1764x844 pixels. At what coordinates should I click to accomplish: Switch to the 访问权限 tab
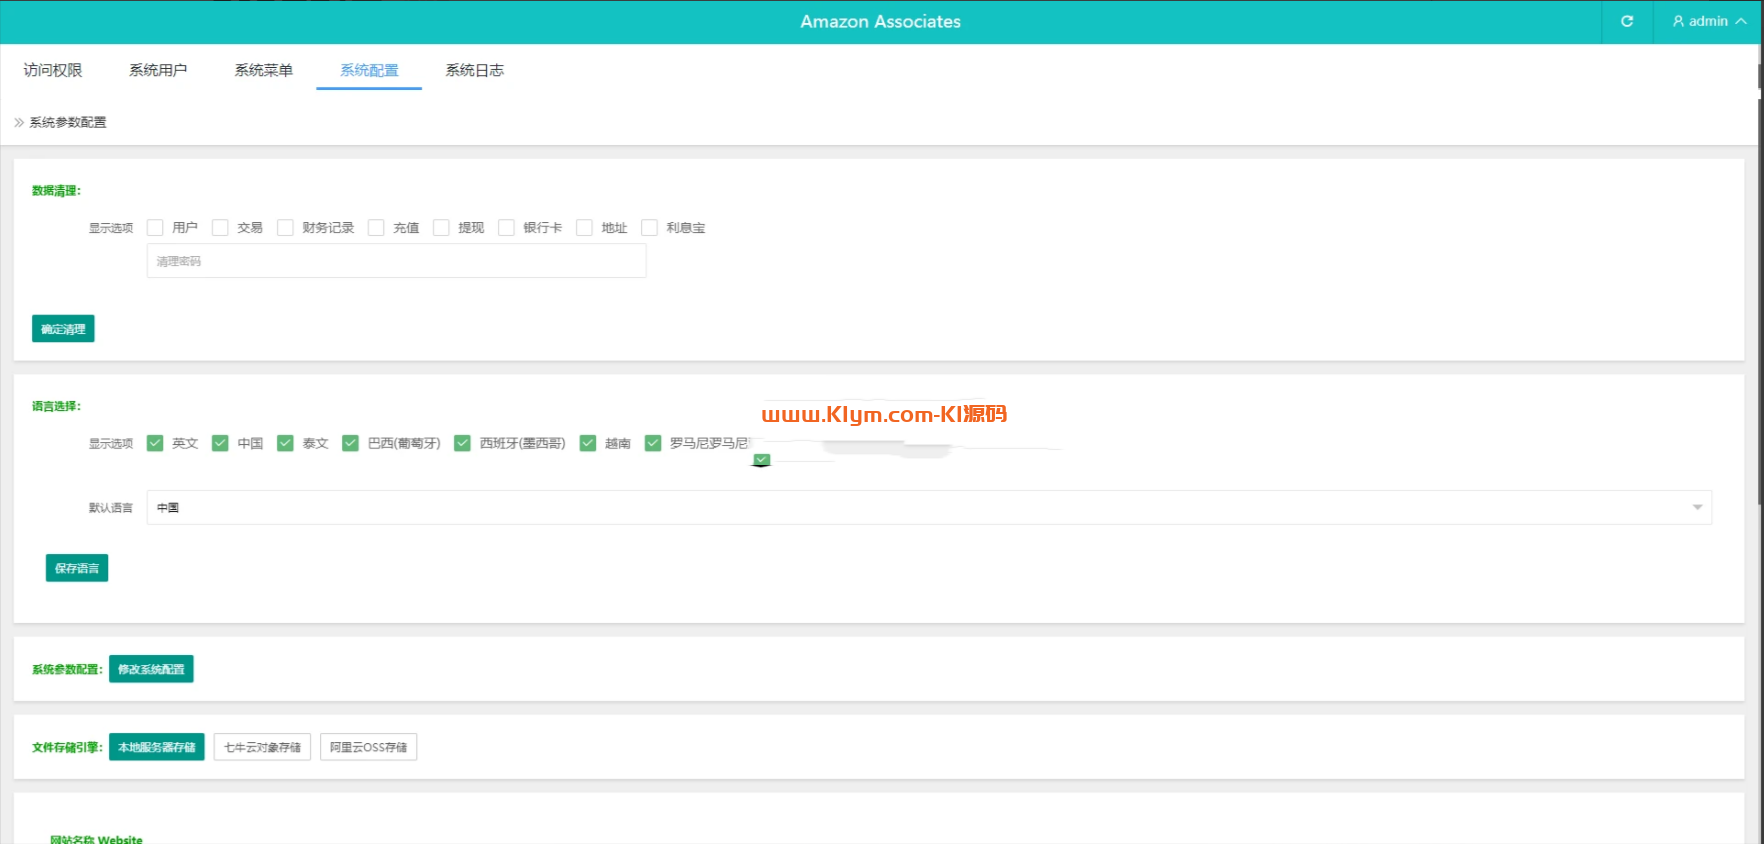(x=53, y=70)
